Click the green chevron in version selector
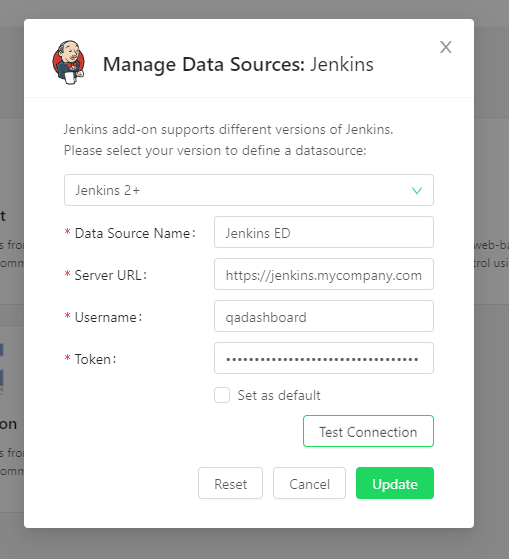 [x=417, y=190]
